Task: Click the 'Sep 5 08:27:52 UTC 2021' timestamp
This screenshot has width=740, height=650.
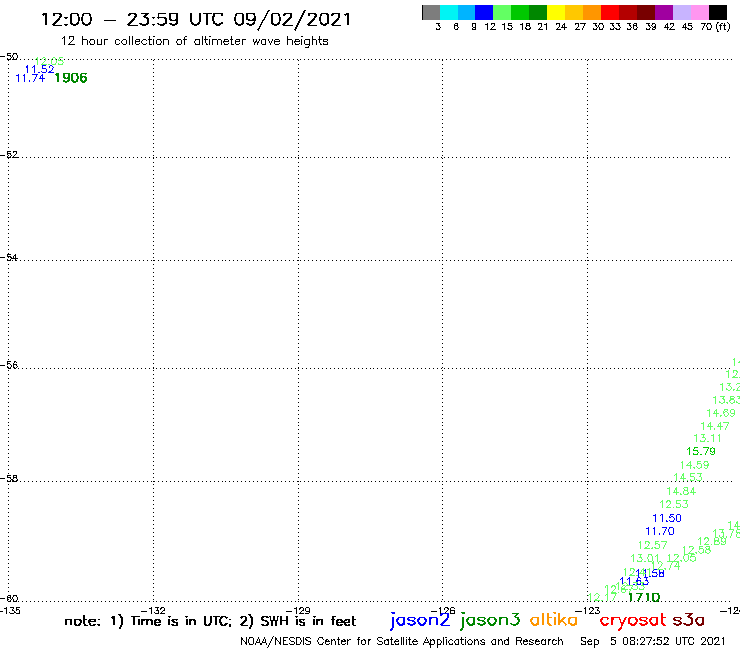Action: 653,641
